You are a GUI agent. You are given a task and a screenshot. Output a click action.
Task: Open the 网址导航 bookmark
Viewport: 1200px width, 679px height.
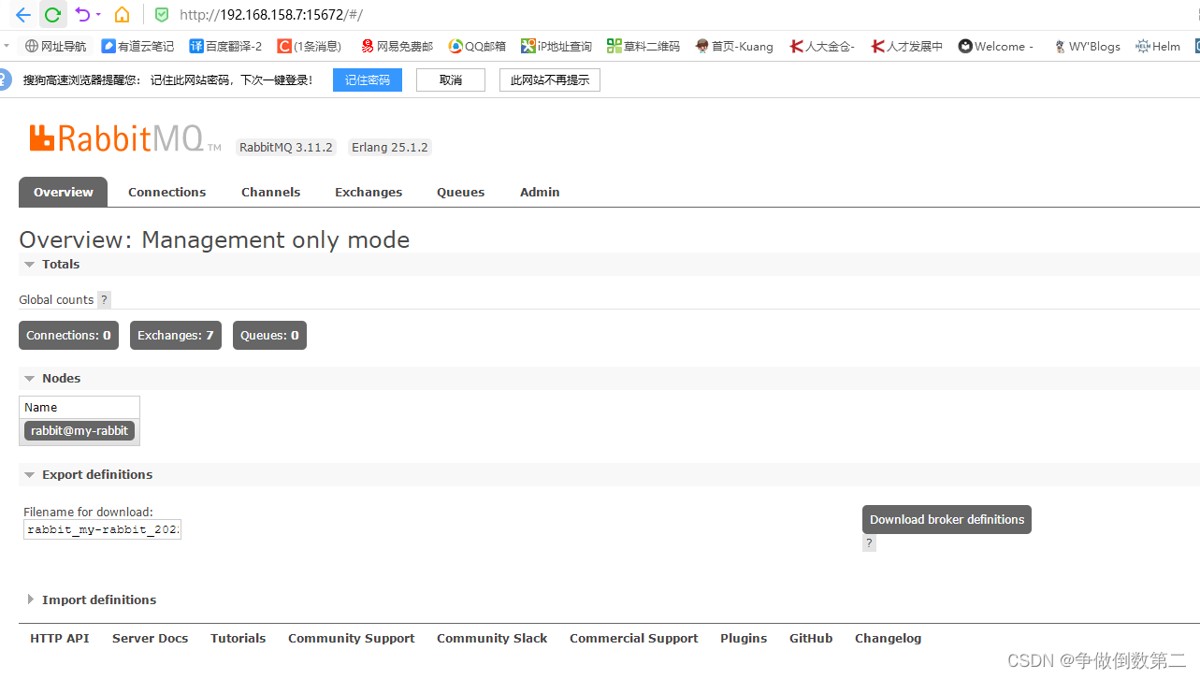click(56, 46)
